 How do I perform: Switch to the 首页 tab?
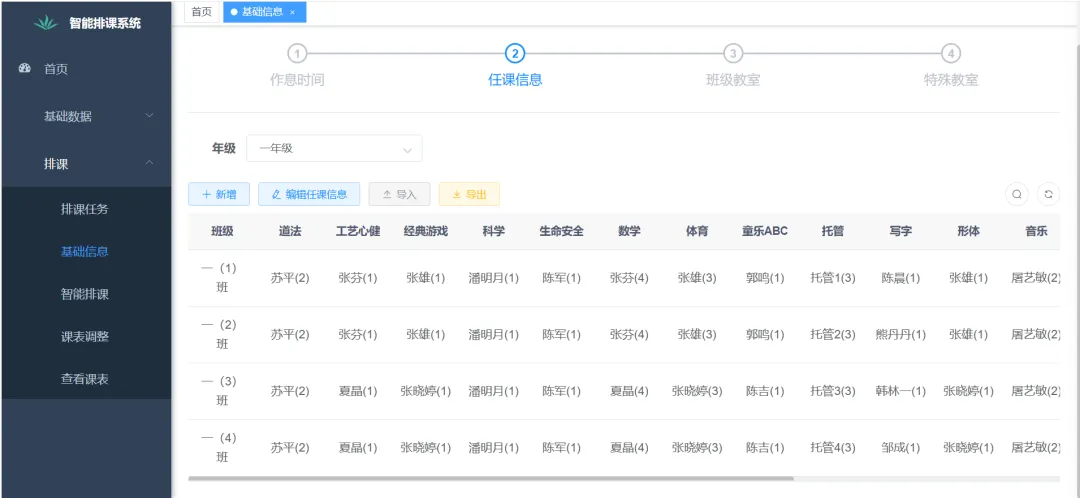pos(202,12)
